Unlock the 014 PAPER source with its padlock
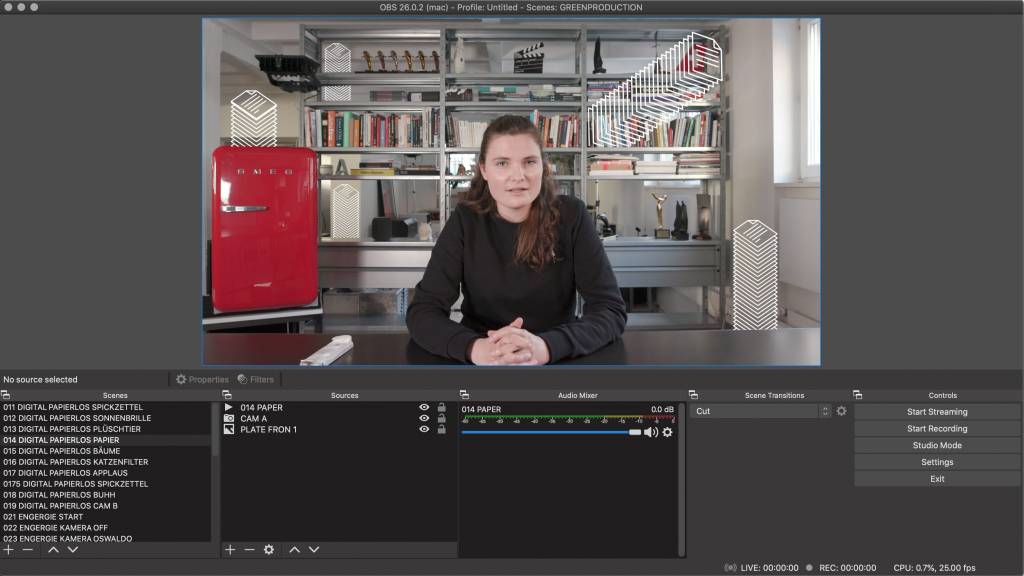The height and width of the screenshot is (576, 1024). [x=441, y=407]
